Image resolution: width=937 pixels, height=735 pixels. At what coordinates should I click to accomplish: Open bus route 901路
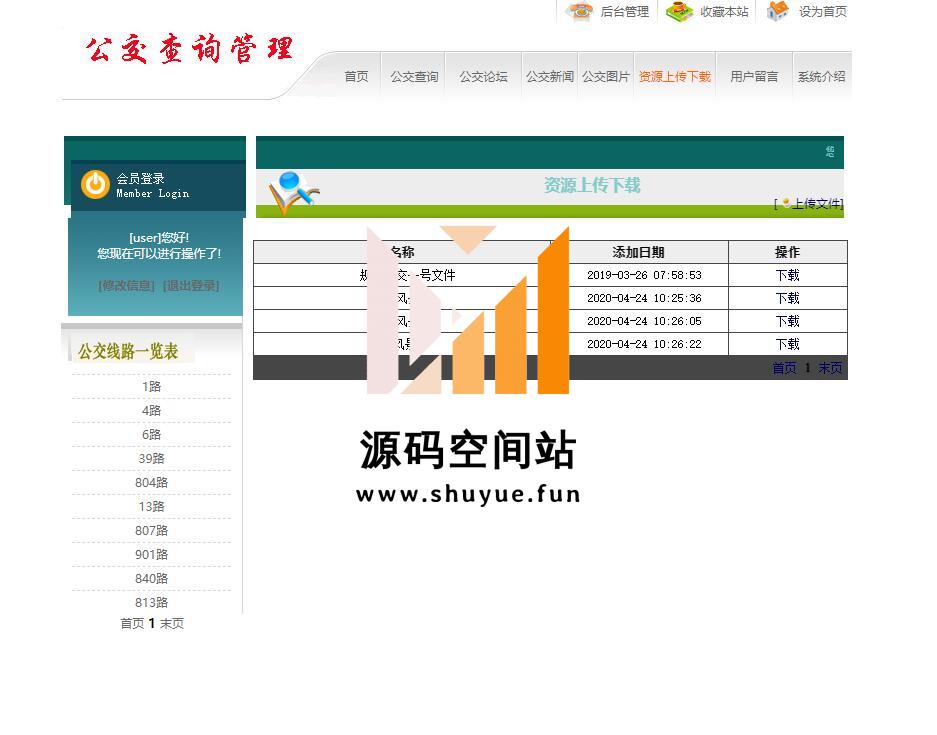coord(151,554)
